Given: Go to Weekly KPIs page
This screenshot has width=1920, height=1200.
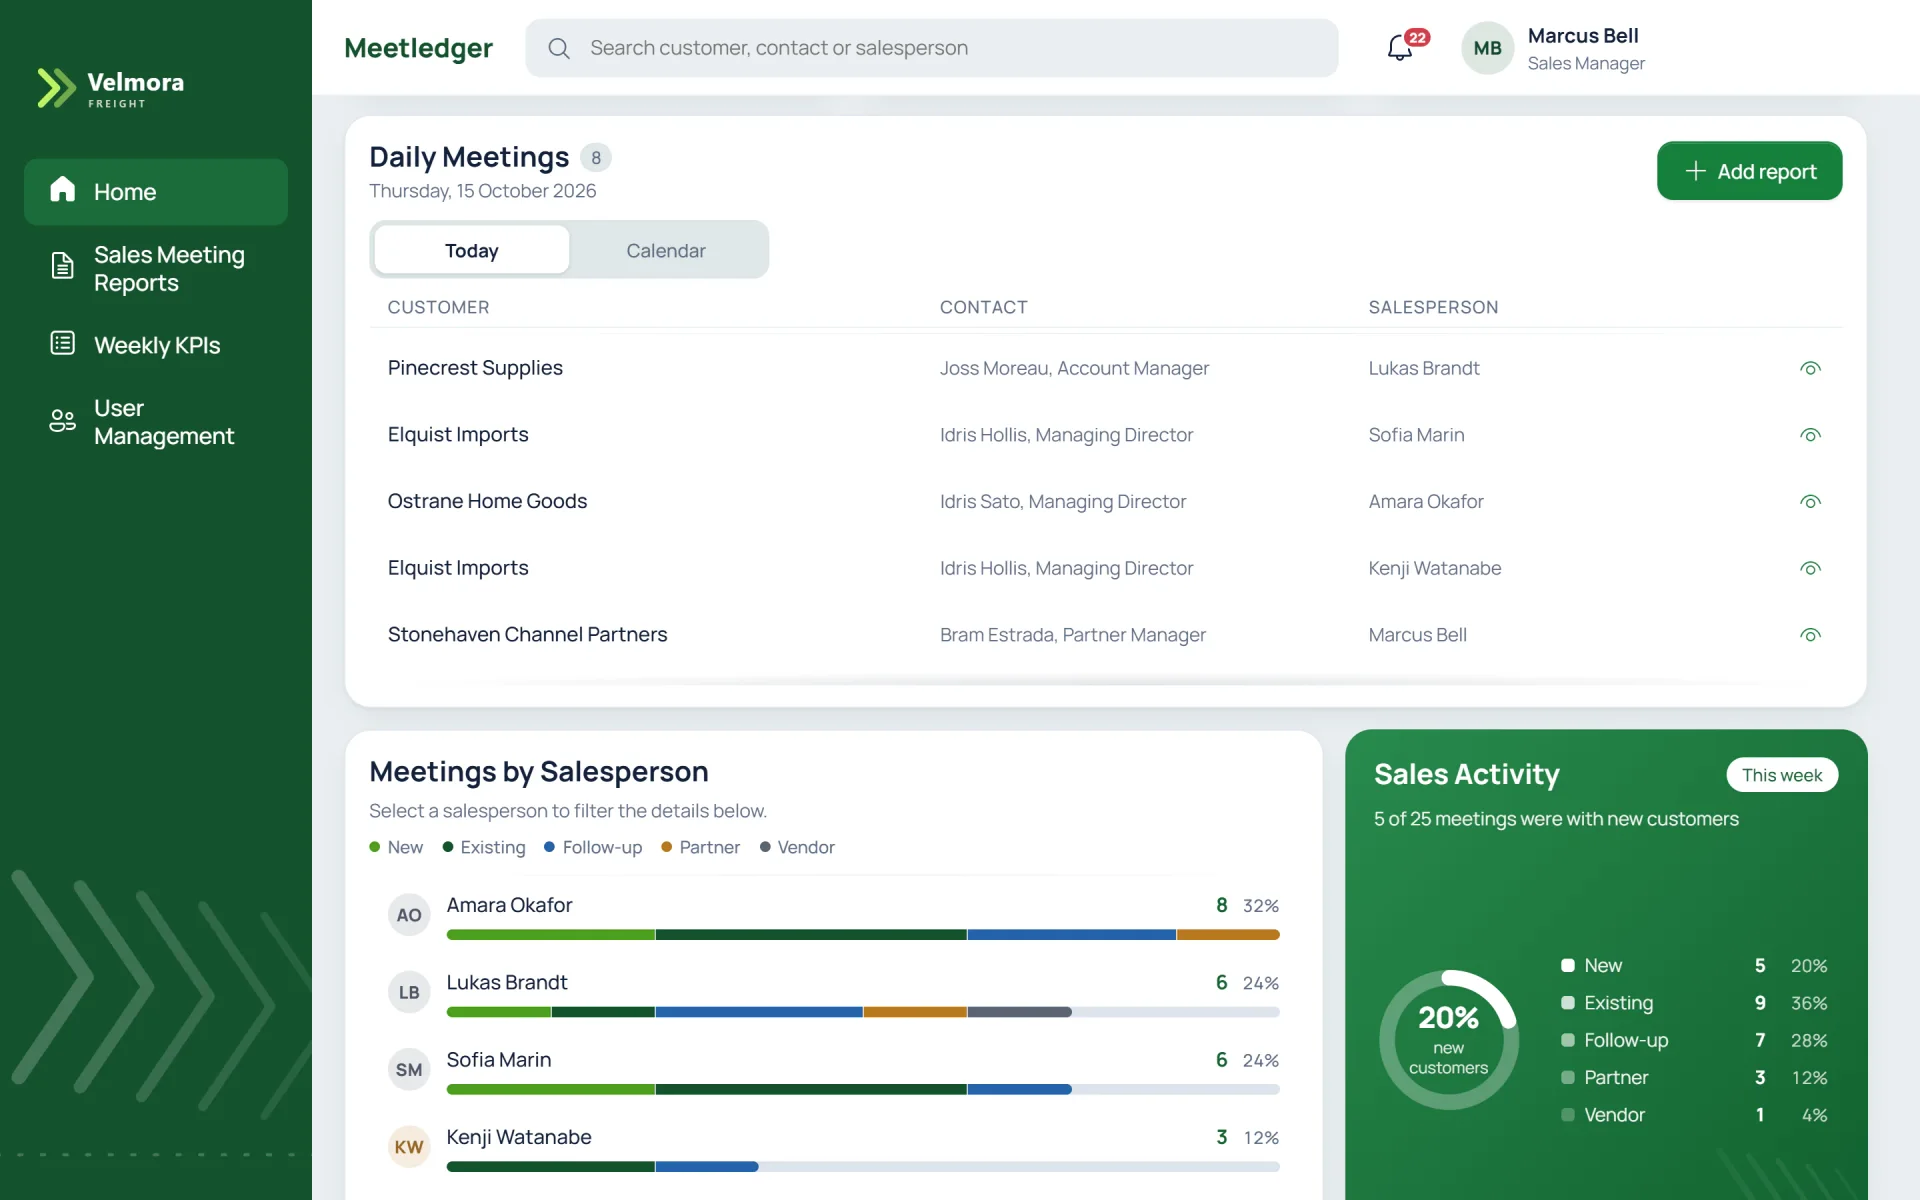Looking at the screenshot, I should [156, 345].
